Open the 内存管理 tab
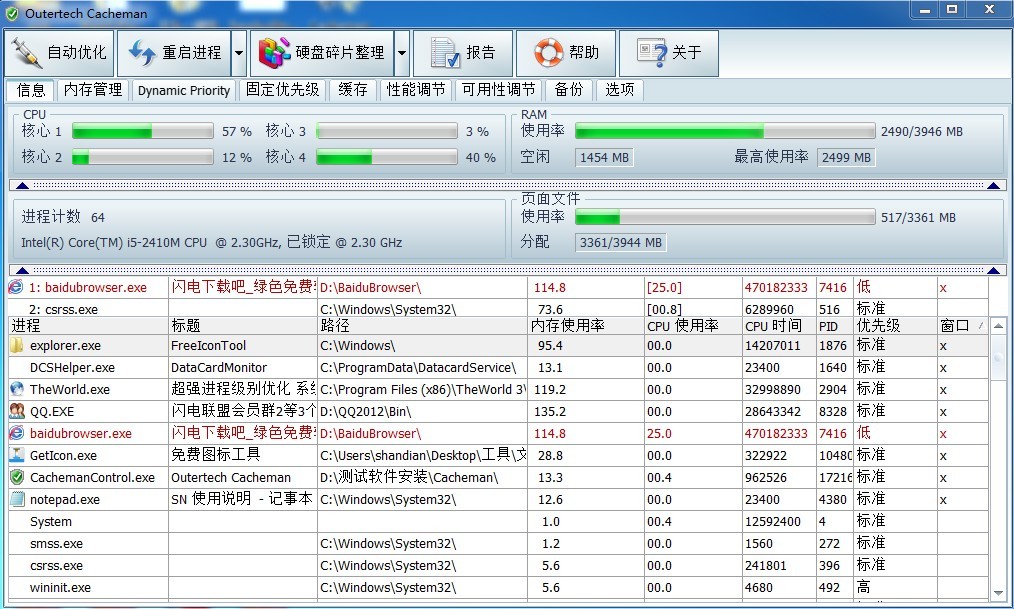 point(93,90)
